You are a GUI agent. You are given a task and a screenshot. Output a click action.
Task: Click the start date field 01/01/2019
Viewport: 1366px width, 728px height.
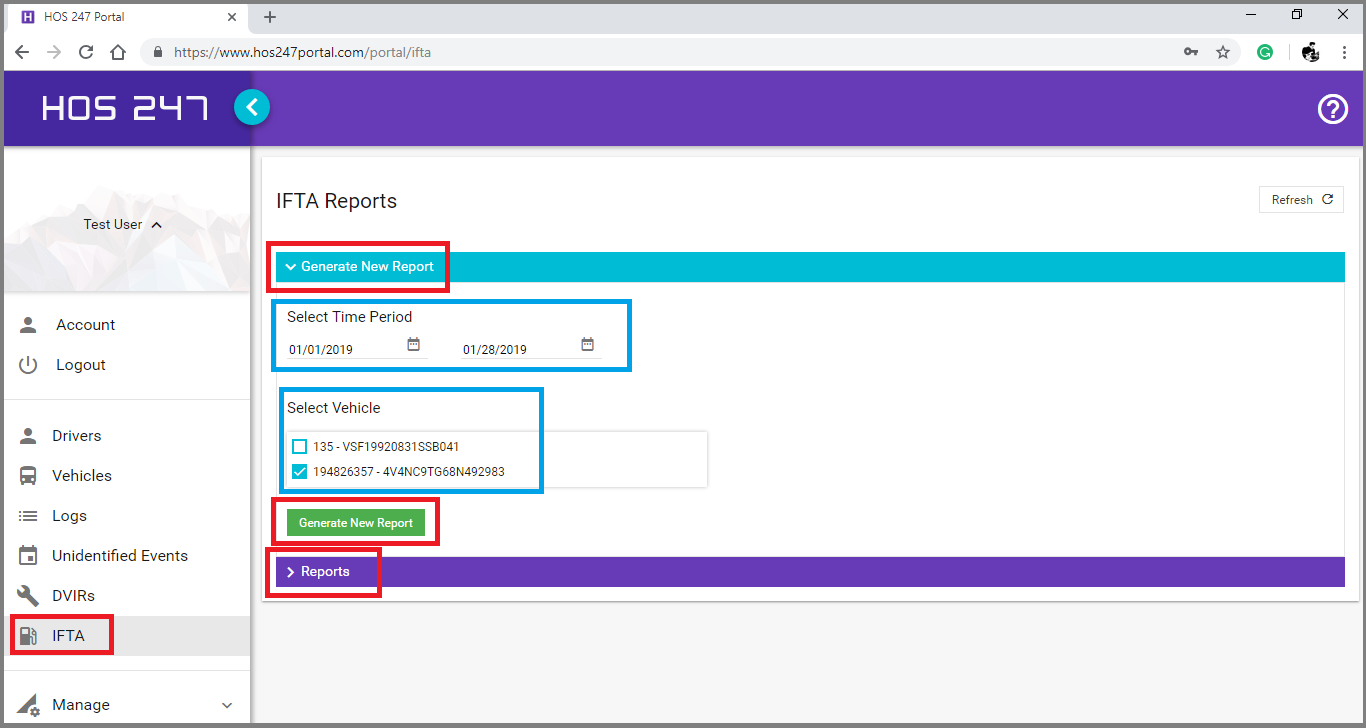tap(344, 350)
